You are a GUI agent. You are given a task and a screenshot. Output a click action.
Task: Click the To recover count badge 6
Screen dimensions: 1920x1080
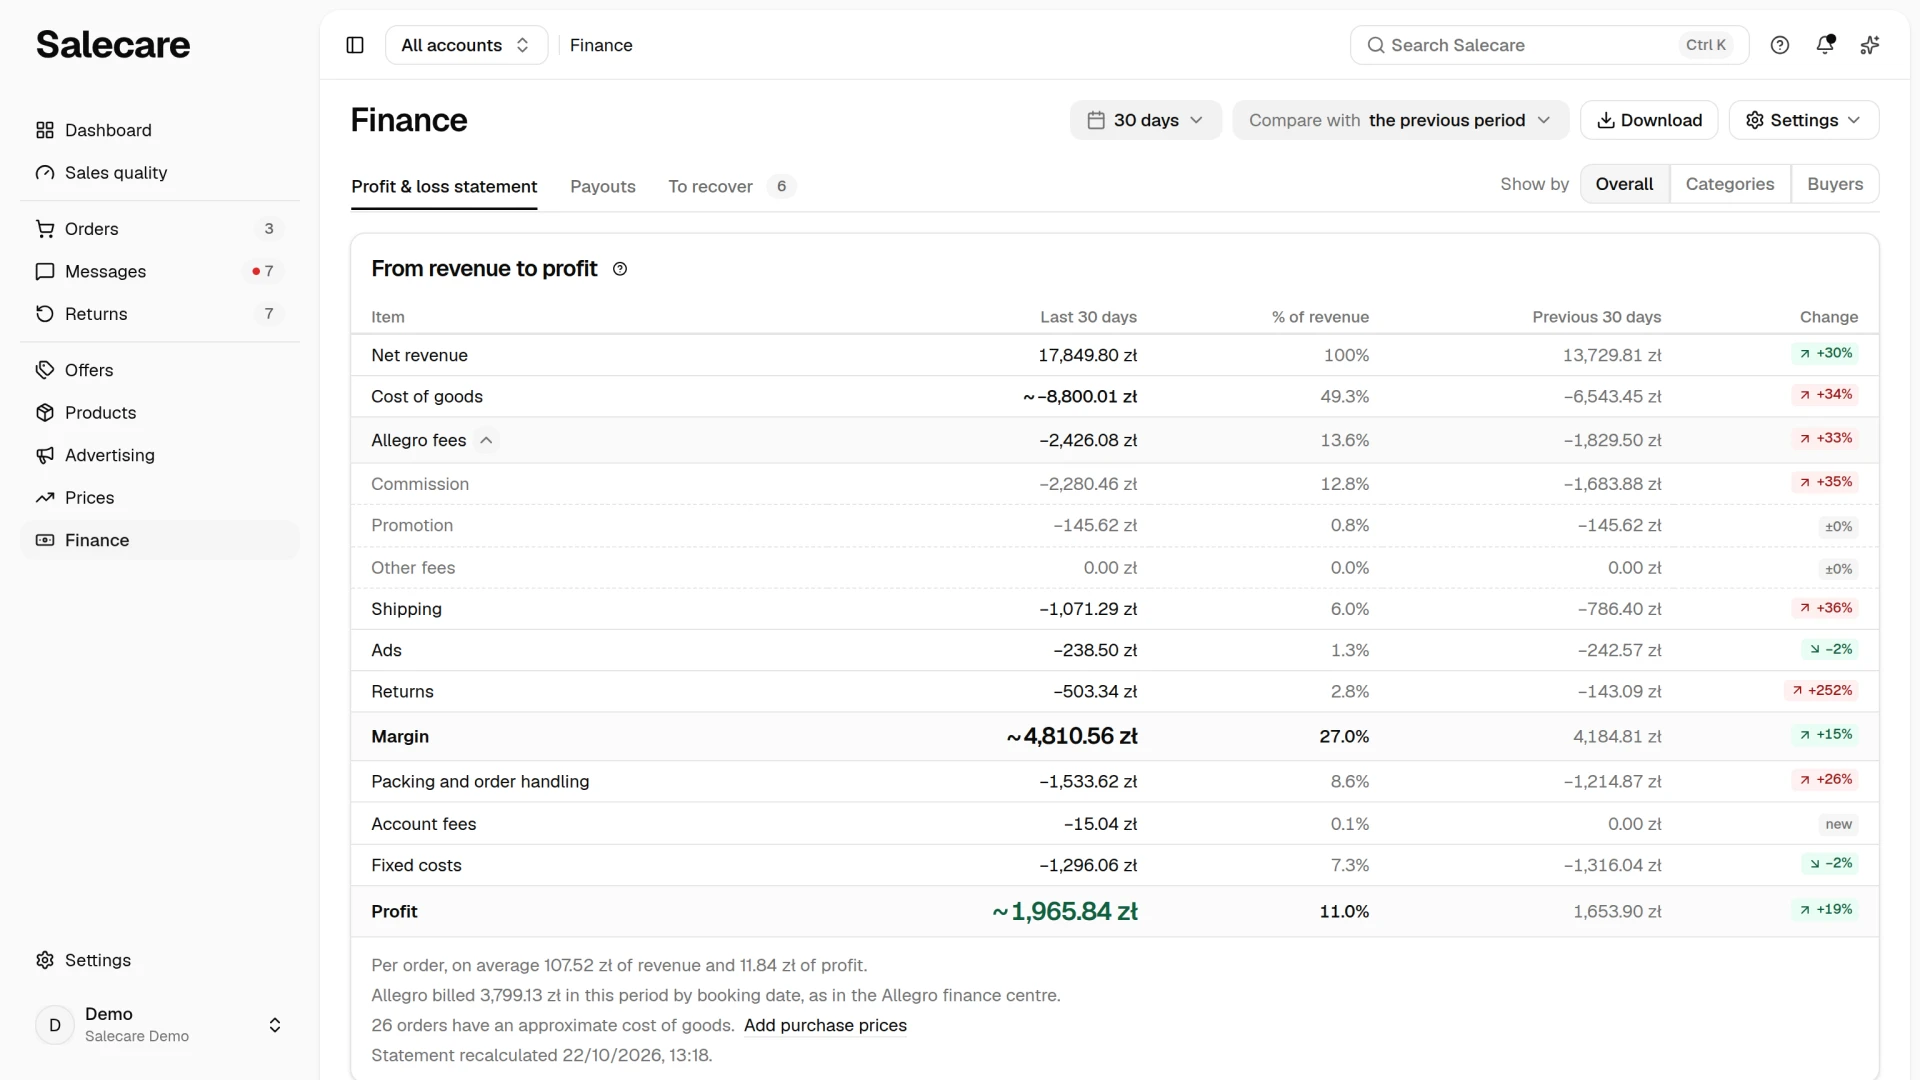(x=781, y=187)
